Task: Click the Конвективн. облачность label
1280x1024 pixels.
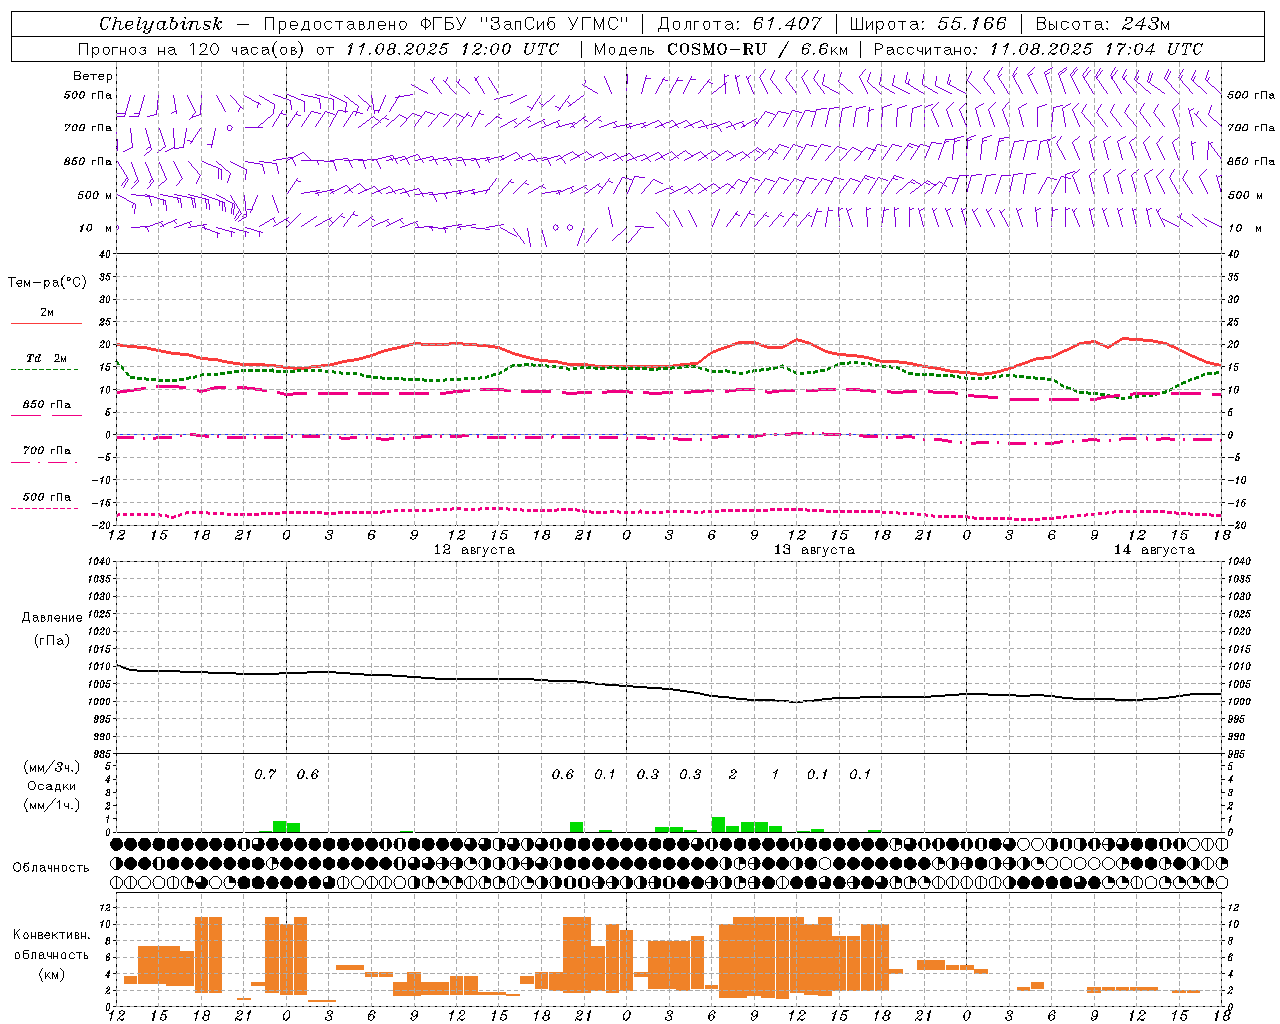Action: point(51,945)
